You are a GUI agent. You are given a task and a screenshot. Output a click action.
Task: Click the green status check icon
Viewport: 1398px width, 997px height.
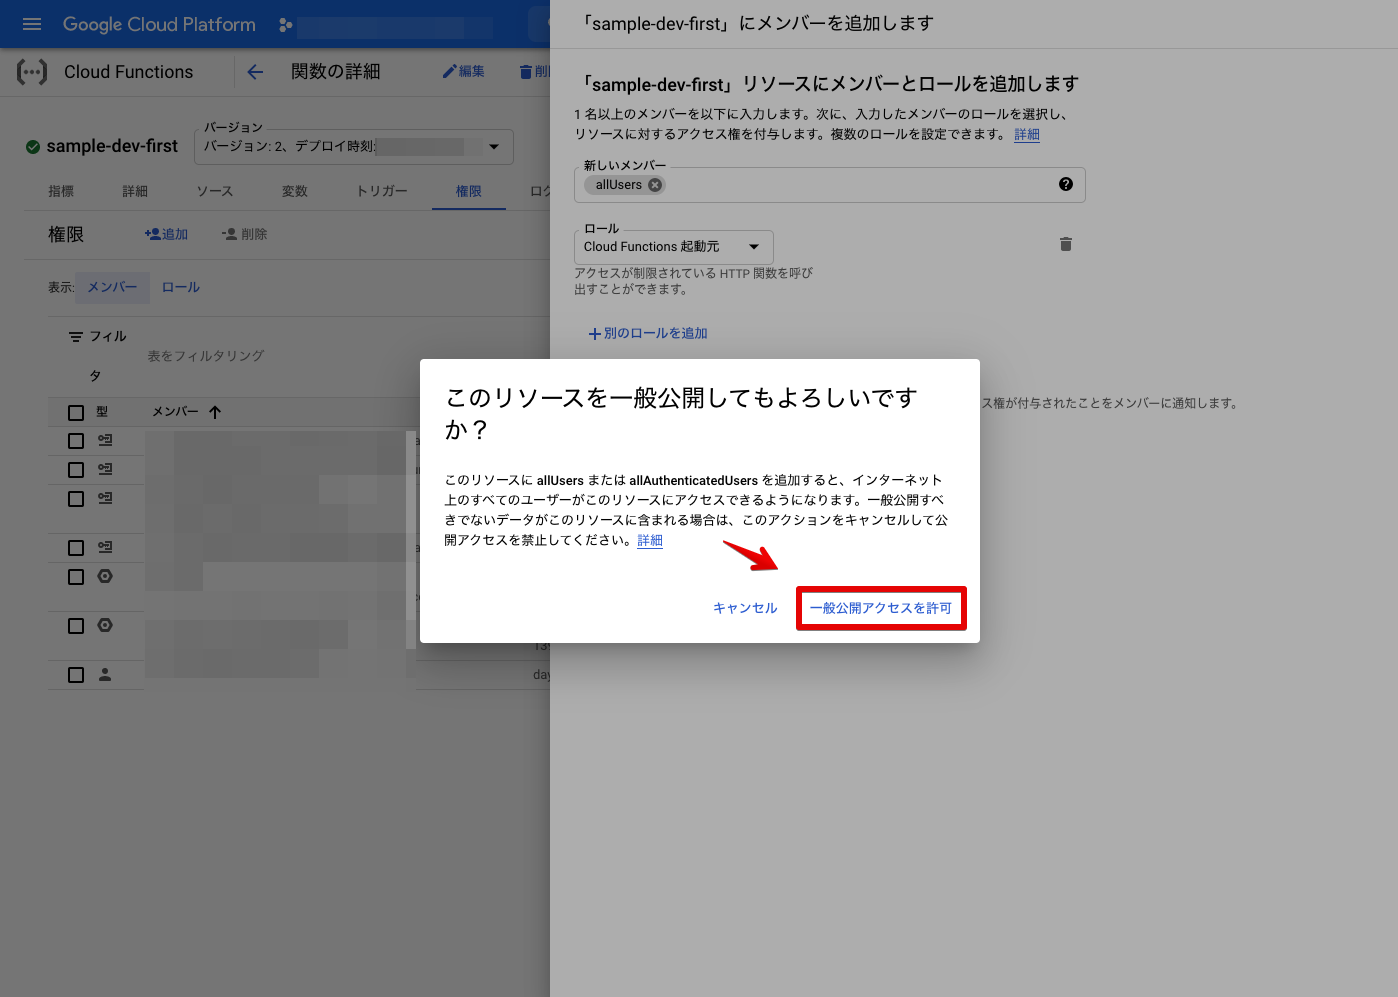pos(33,147)
